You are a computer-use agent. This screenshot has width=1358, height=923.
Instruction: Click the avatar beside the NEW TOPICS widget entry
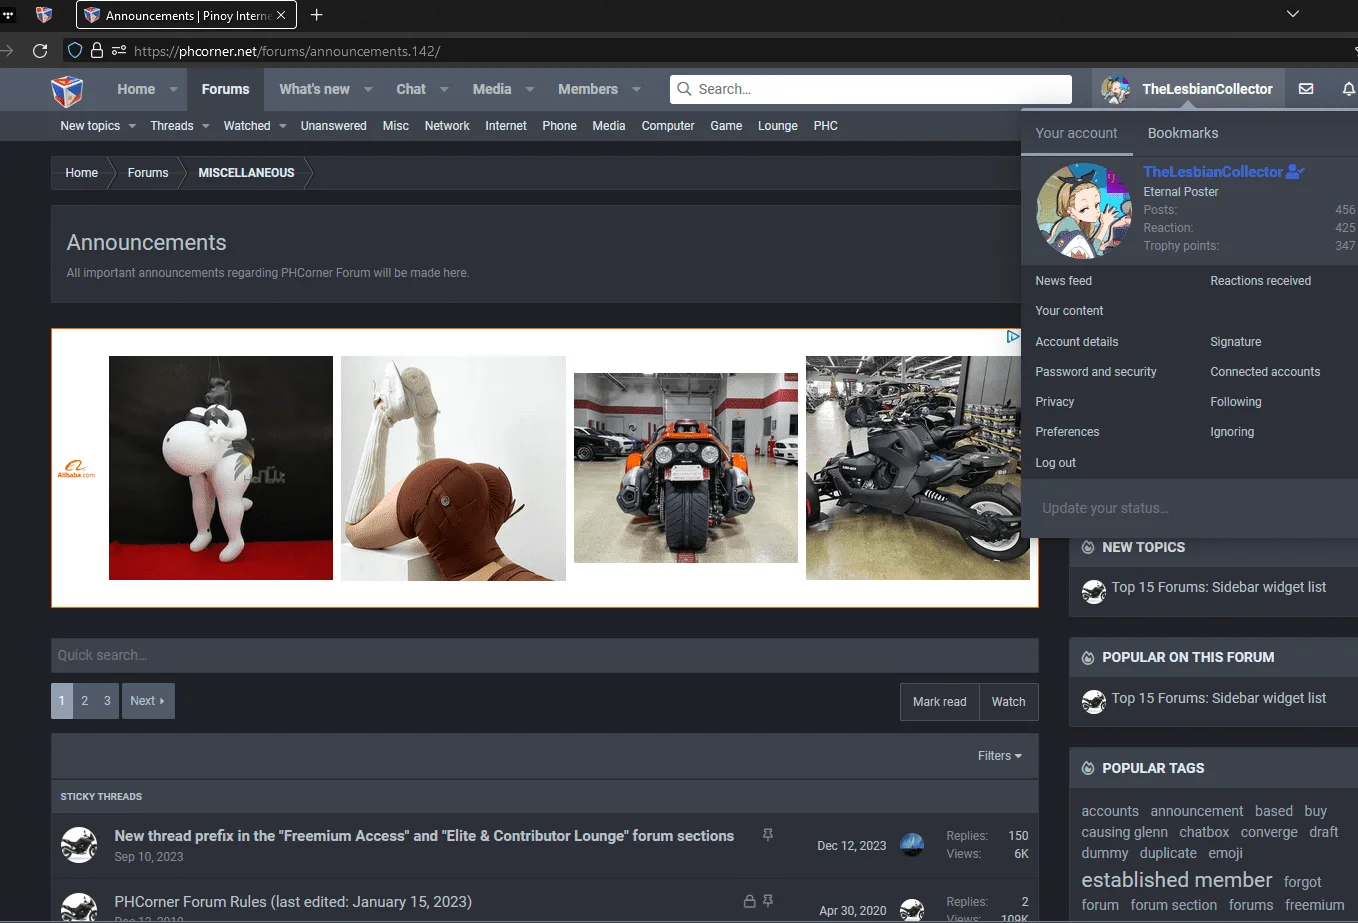pos(1093,592)
